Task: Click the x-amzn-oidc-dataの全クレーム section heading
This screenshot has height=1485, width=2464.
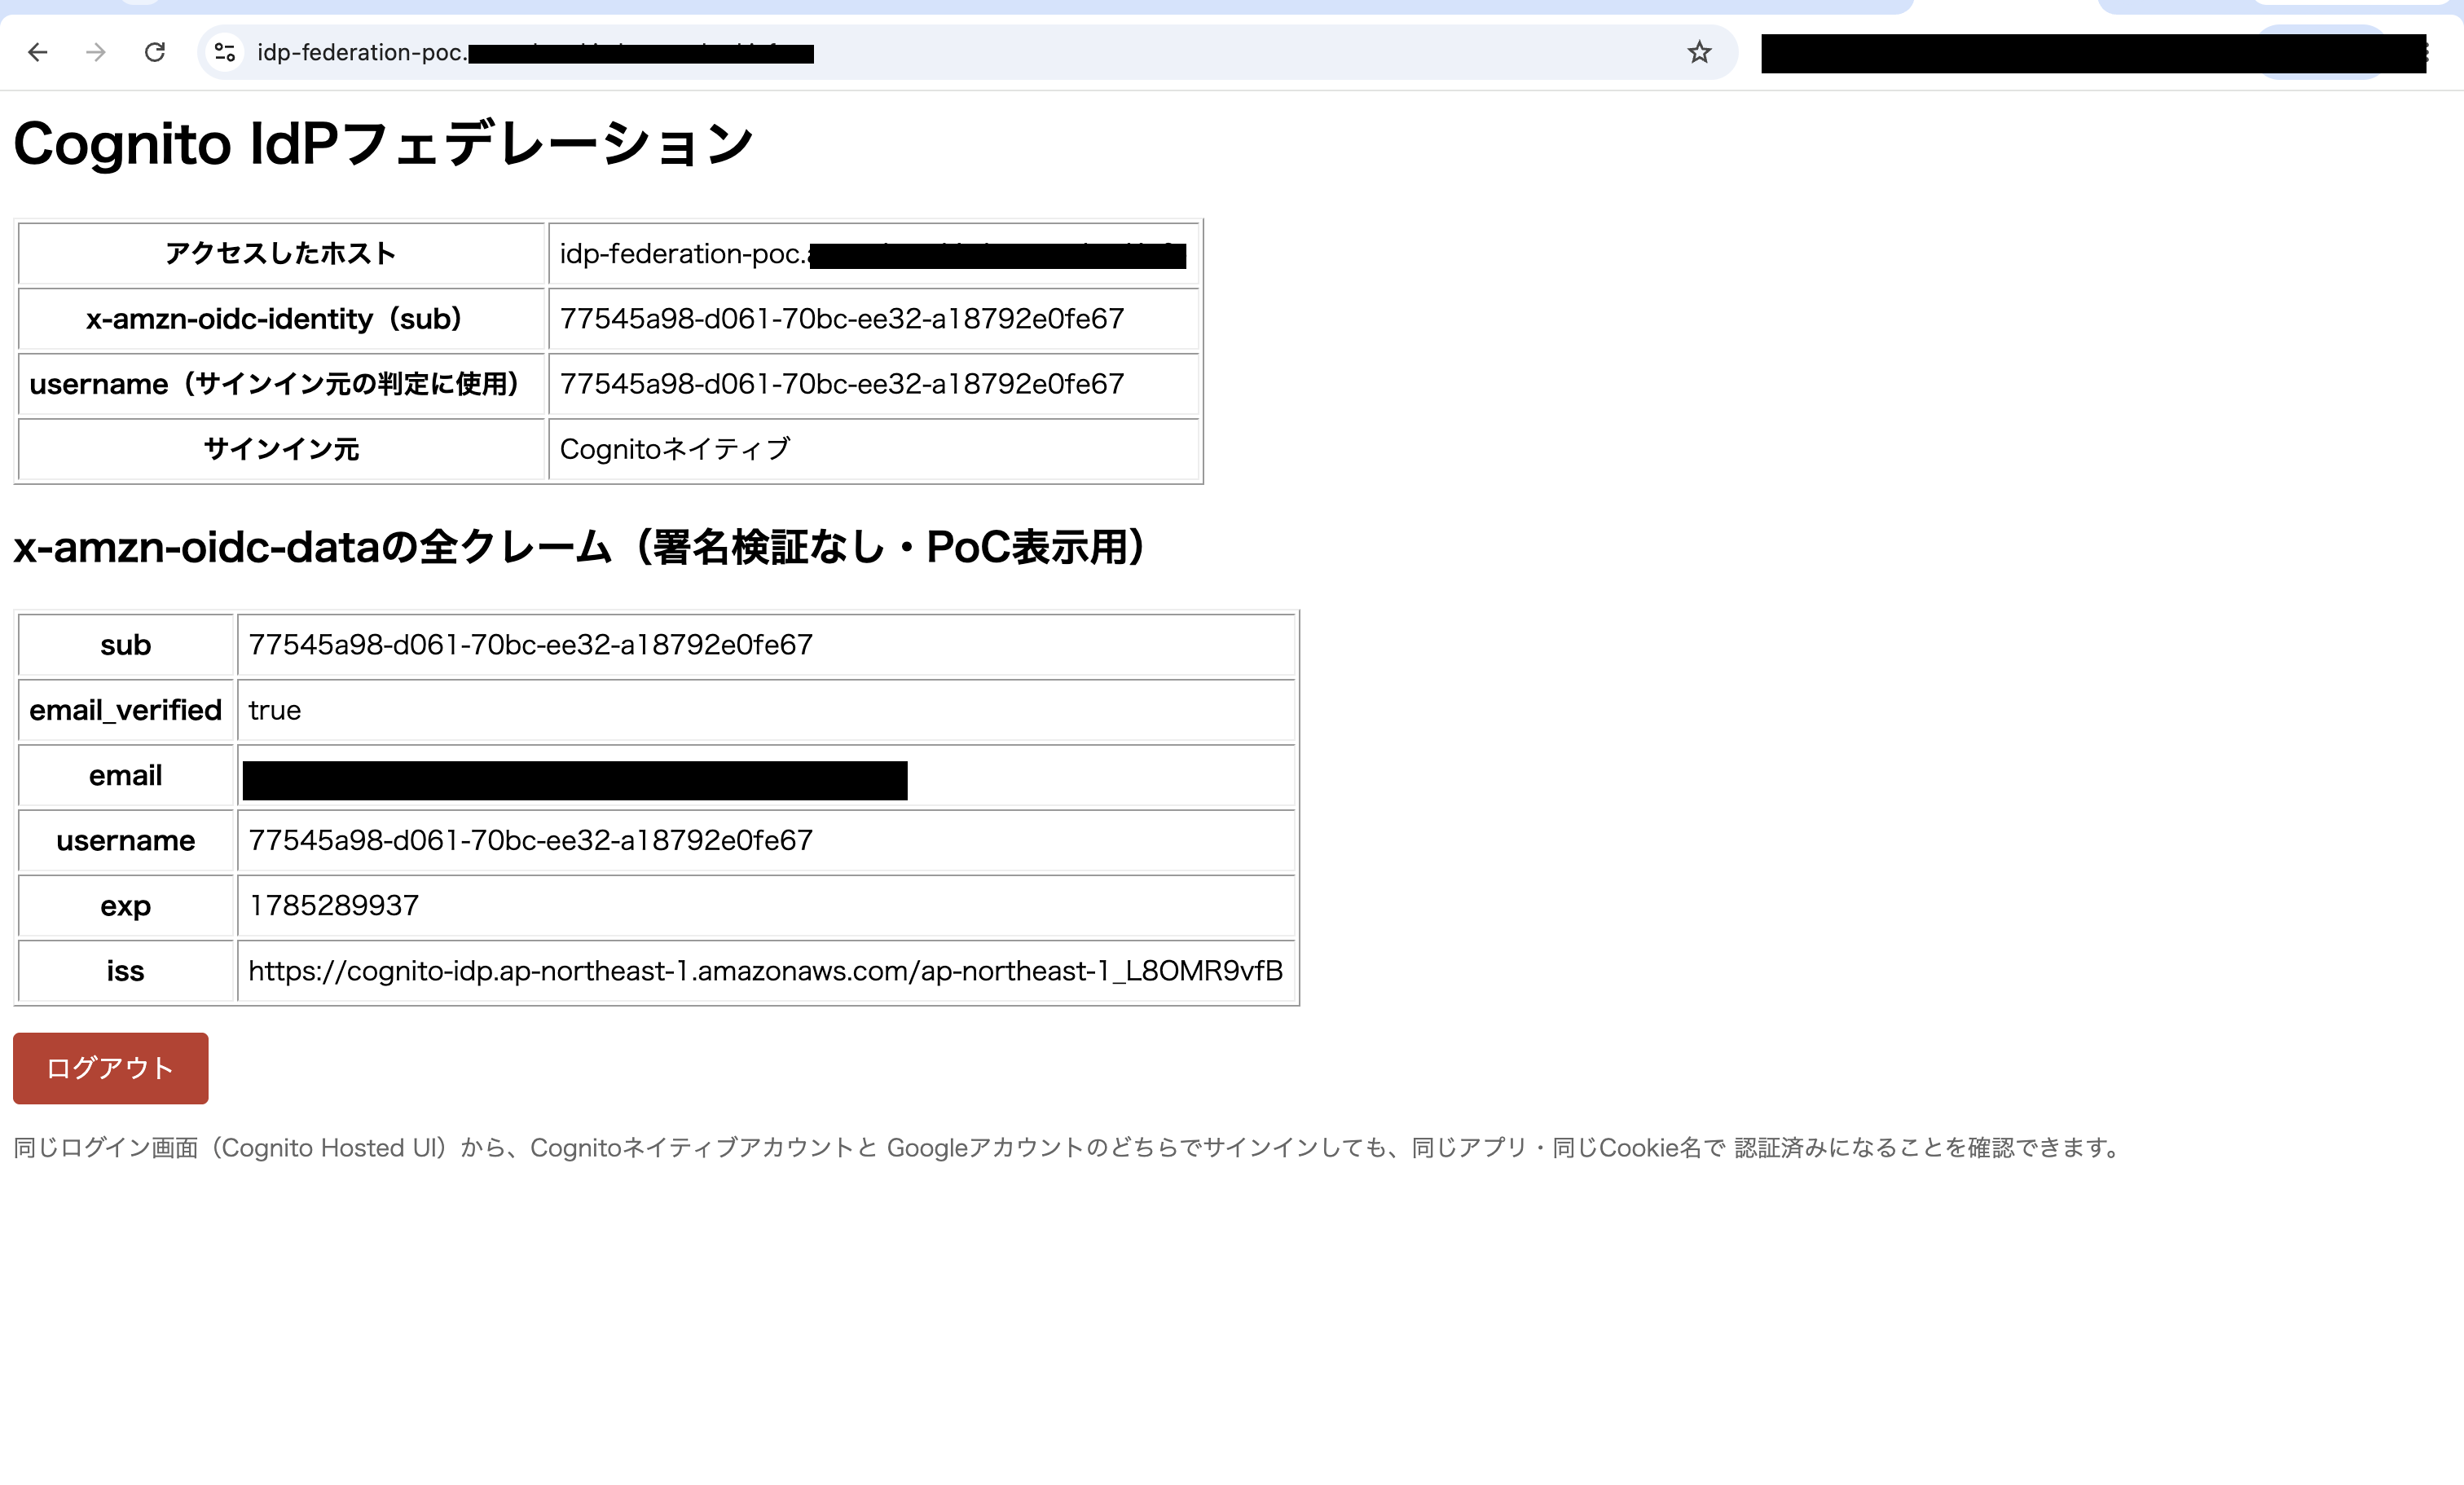Action: [580, 547]
